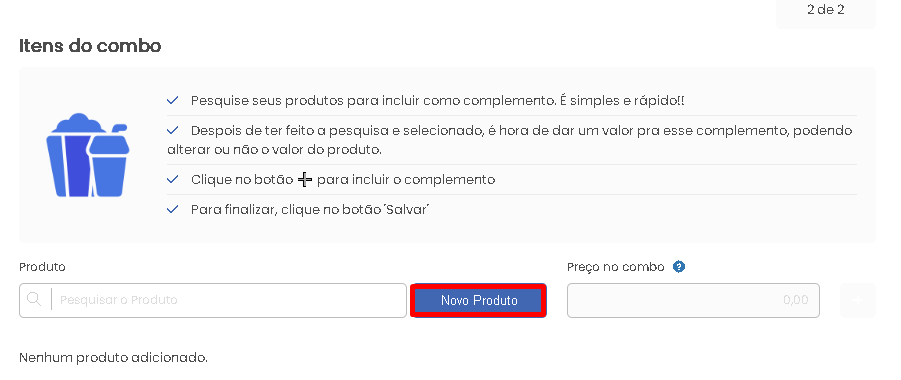Click the checkmark beside Despois de ter feito
901x380 pixels.
pos(172,130)
